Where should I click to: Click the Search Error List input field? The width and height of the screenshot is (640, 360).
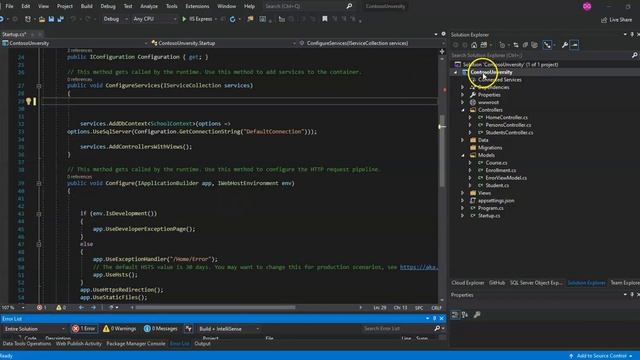[x=398, y=329]
